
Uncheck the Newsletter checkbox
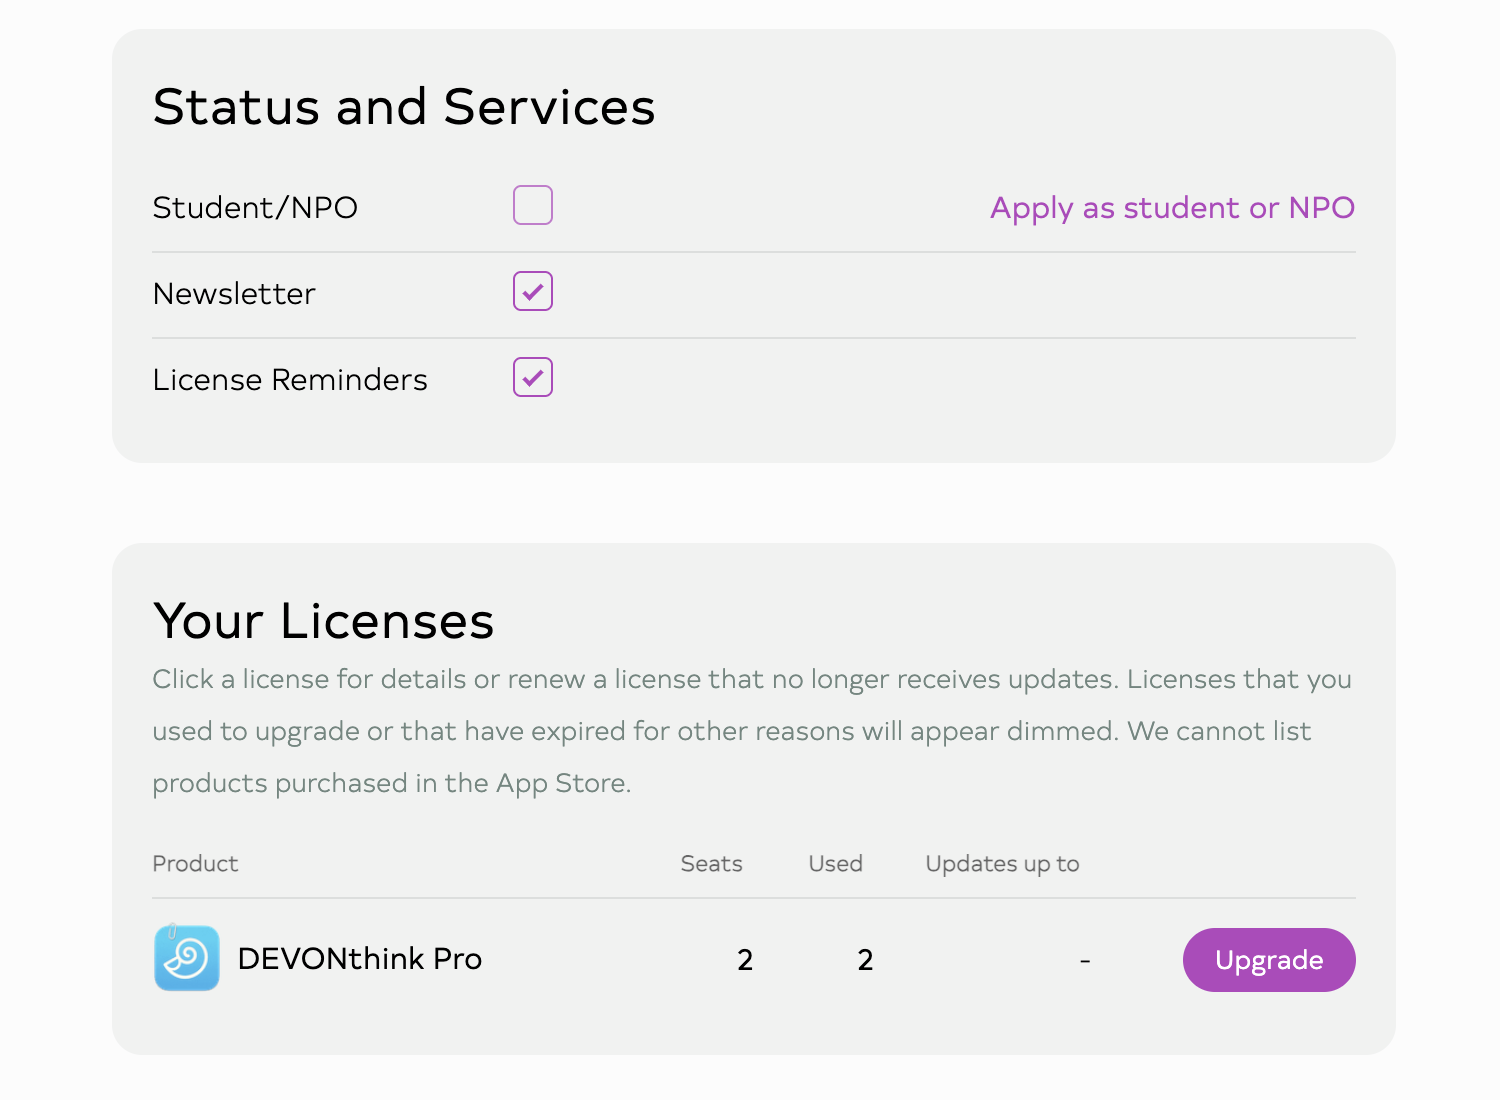(533, 291)
